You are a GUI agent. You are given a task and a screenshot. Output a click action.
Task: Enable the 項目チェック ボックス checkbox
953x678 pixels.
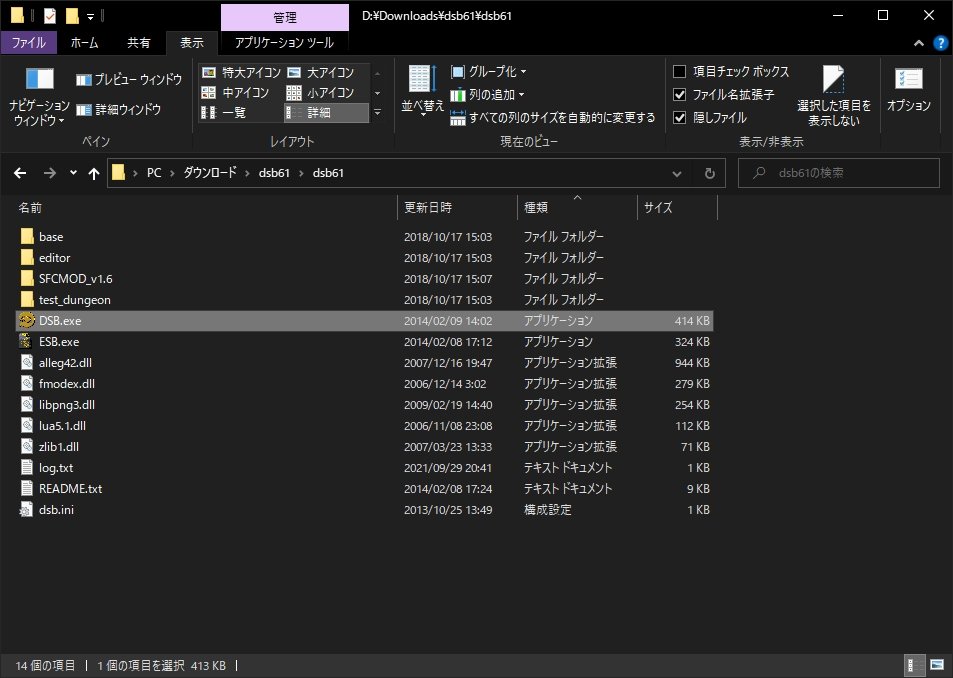coord(679,72)
